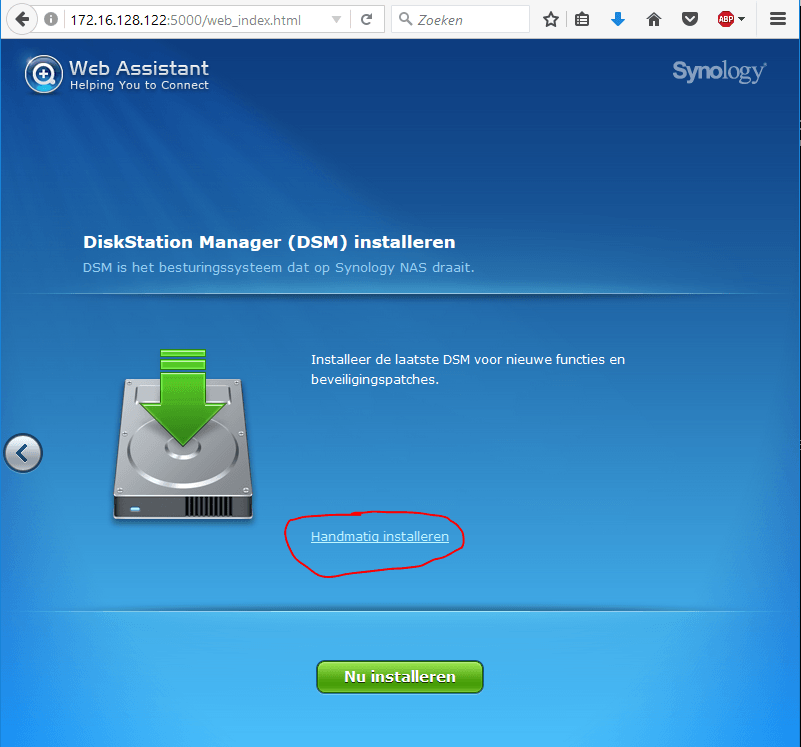
Task: Click the 'Helping You to Connect' tagline
Action: [139, 85]
